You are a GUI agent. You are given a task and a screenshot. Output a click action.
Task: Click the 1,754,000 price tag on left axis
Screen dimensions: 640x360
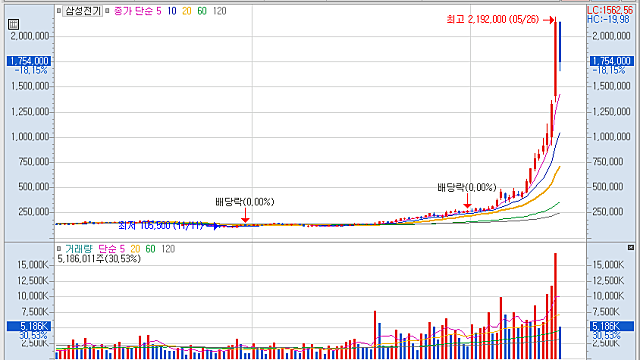tap(29, 61)
